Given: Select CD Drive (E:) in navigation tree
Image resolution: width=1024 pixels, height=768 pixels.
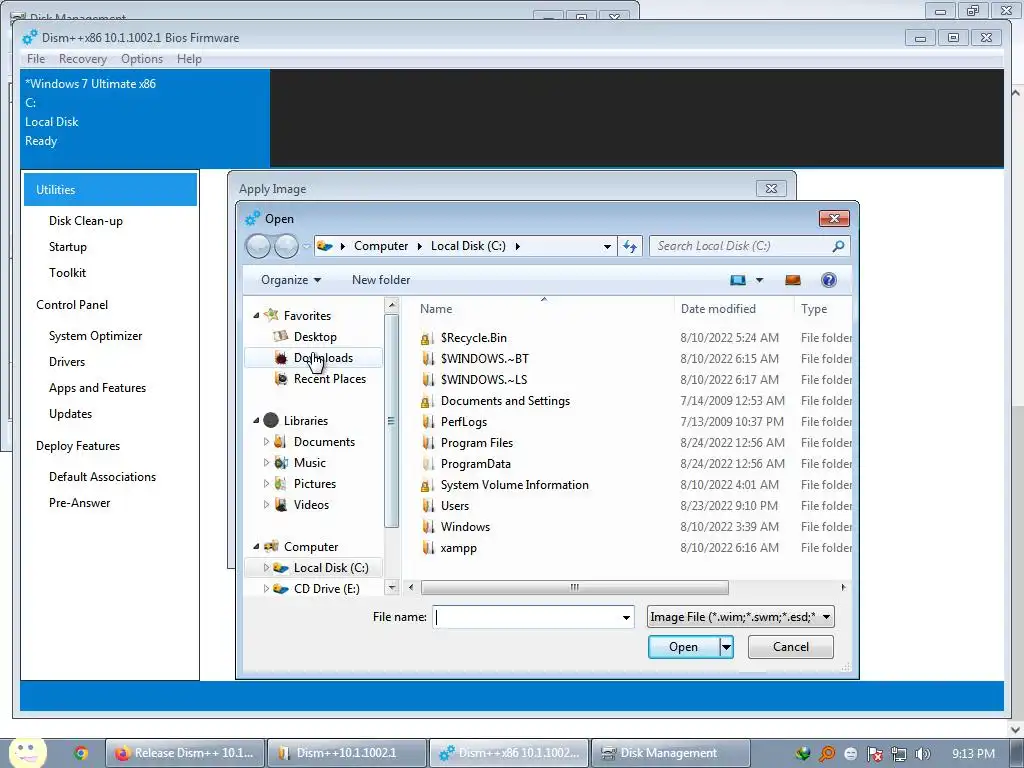Looking at the screenshot, I should coord(326,589).
